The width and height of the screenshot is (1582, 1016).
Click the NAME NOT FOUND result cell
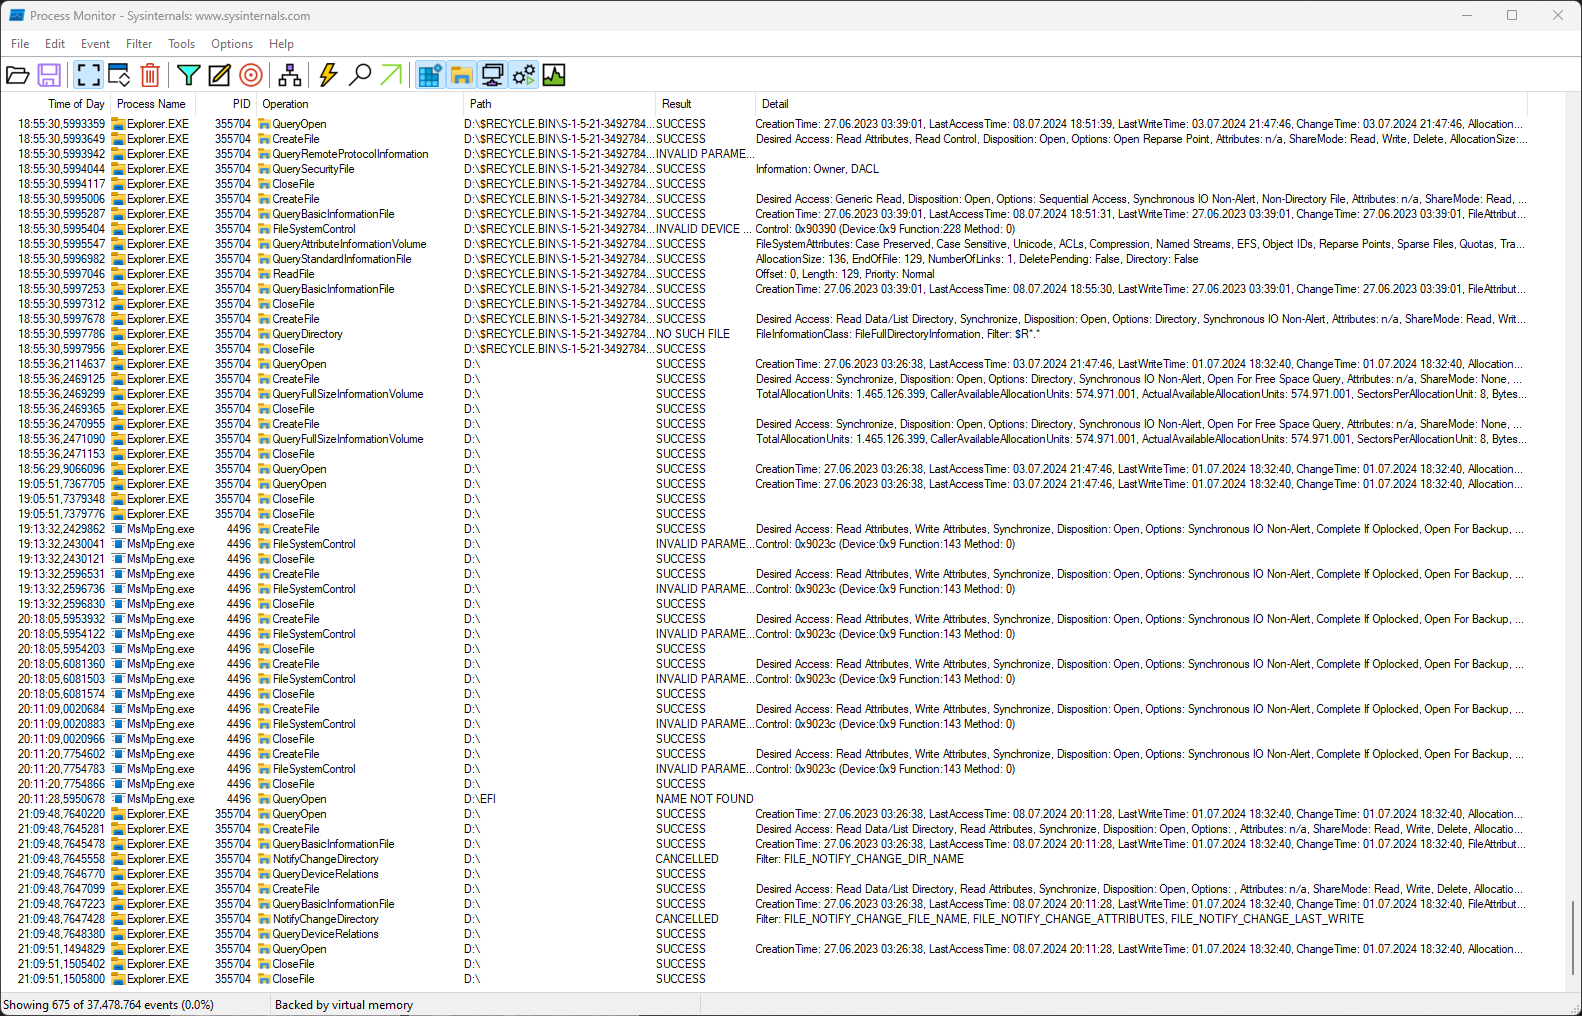tap(705, 799)
